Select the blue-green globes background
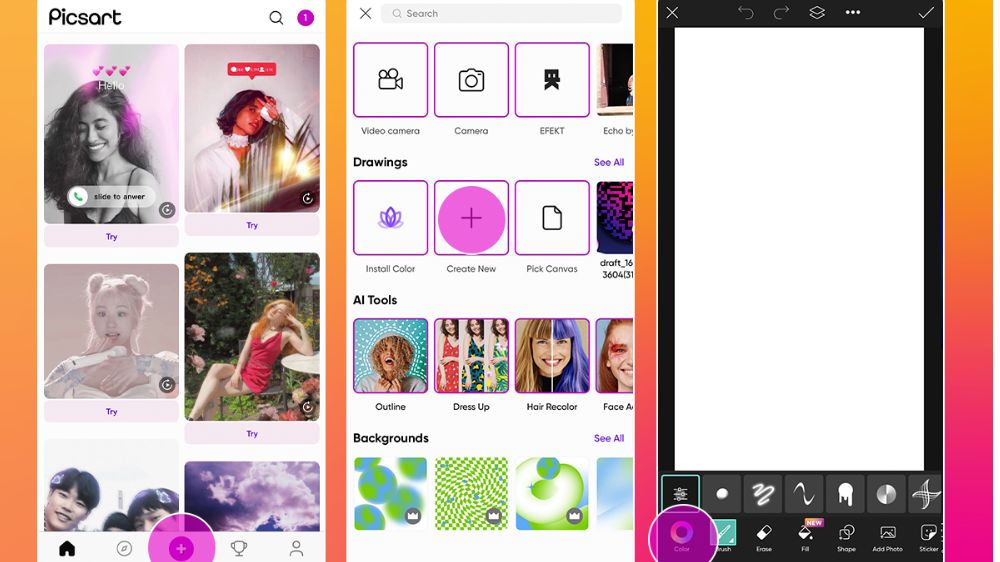The height and width of the screenshot is (562, 1000). pyautogui.click(x=390, y=493)
